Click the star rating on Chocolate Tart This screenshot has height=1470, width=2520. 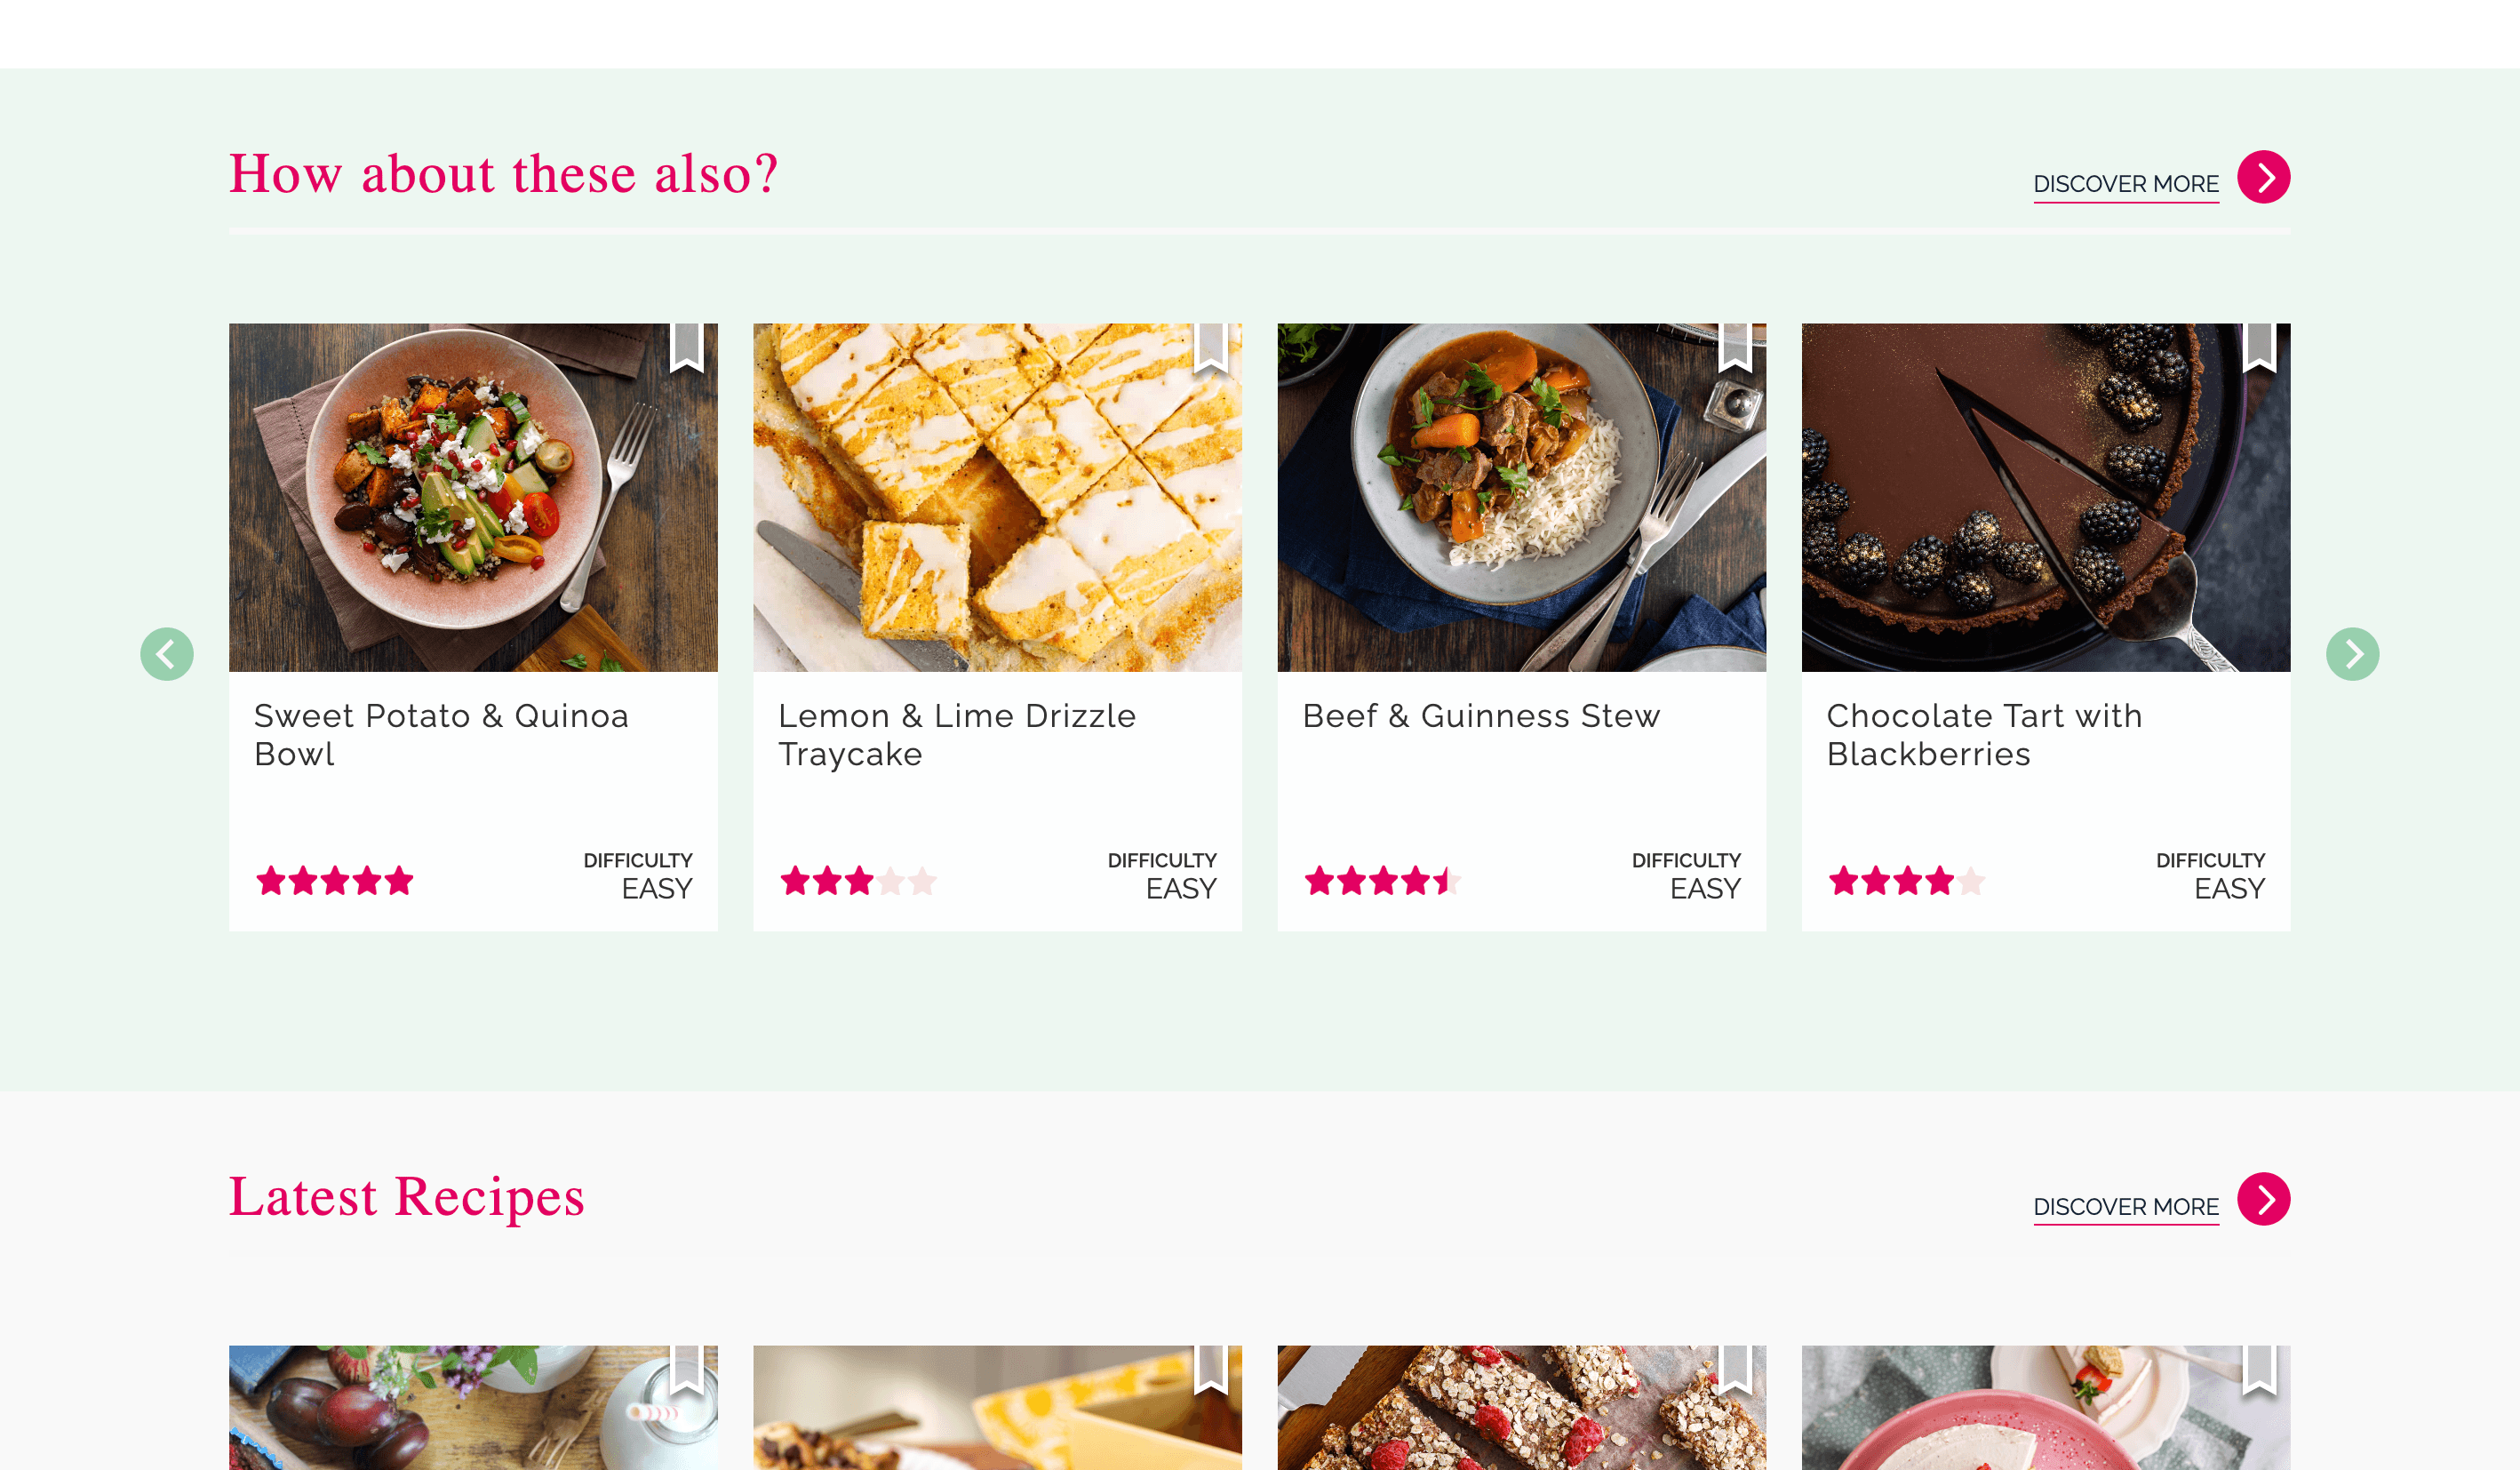coord(1906,881)
